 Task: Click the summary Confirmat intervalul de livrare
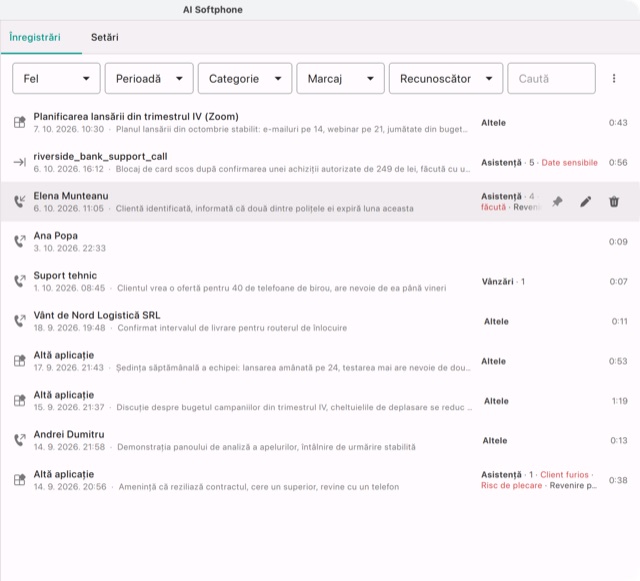tap(232, 328)
